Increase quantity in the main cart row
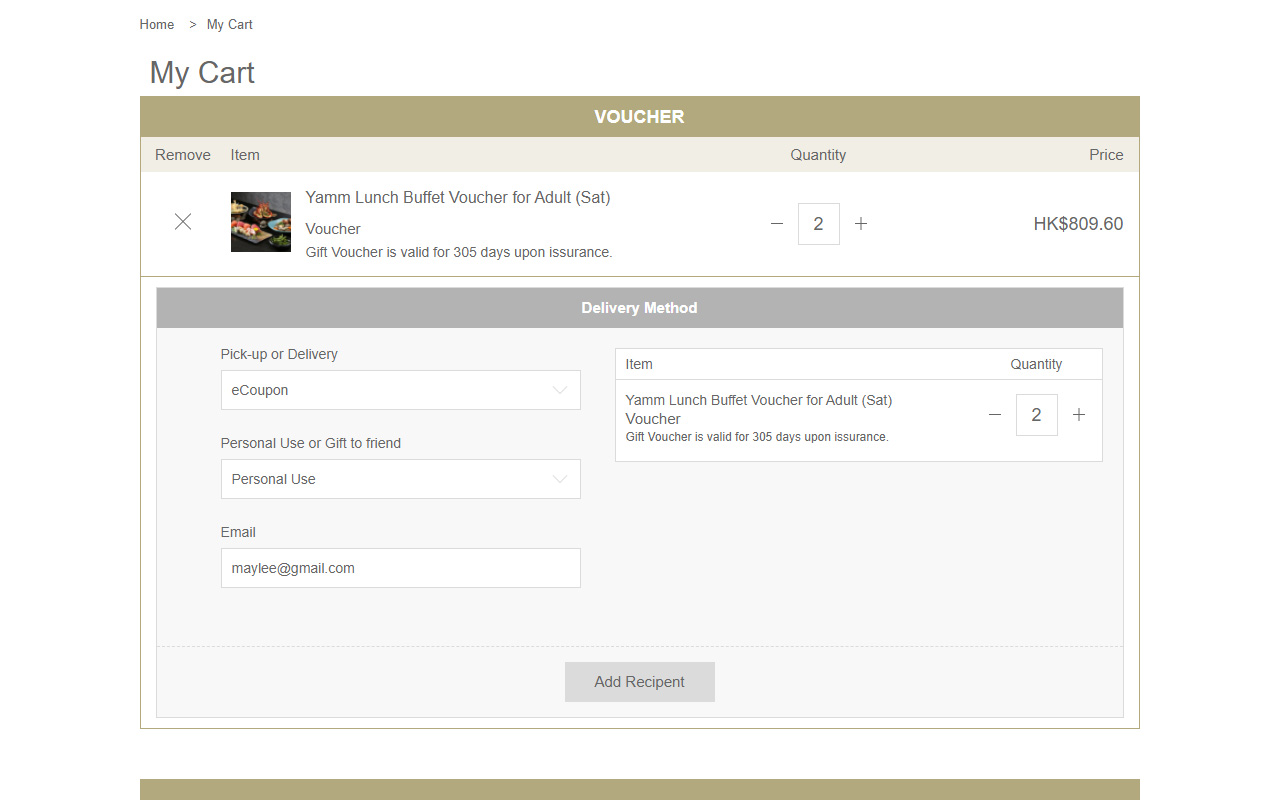The image size is (1280, 800). (x=861, y=224)
